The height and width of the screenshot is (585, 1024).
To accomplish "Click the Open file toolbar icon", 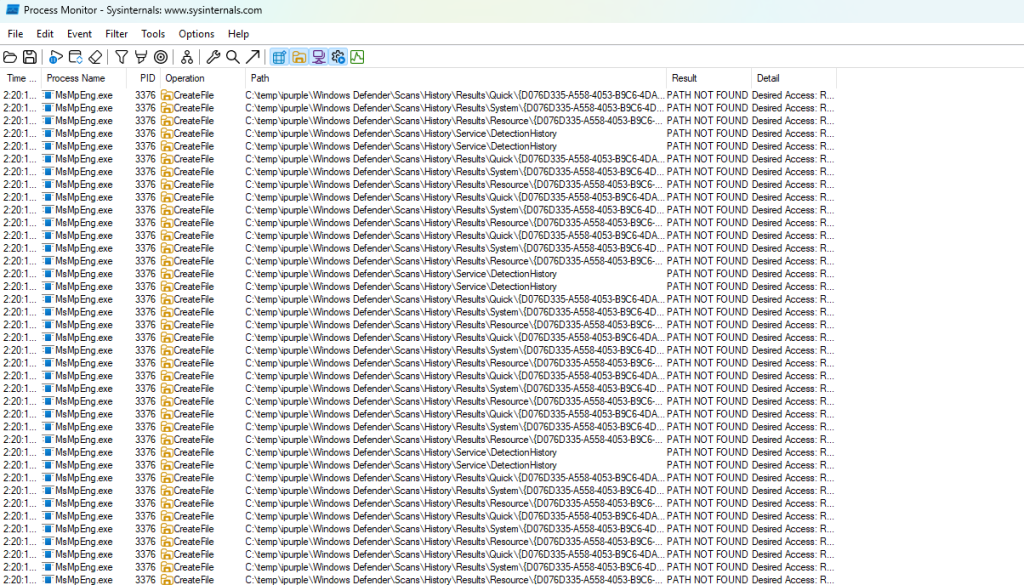I will 12,57.
